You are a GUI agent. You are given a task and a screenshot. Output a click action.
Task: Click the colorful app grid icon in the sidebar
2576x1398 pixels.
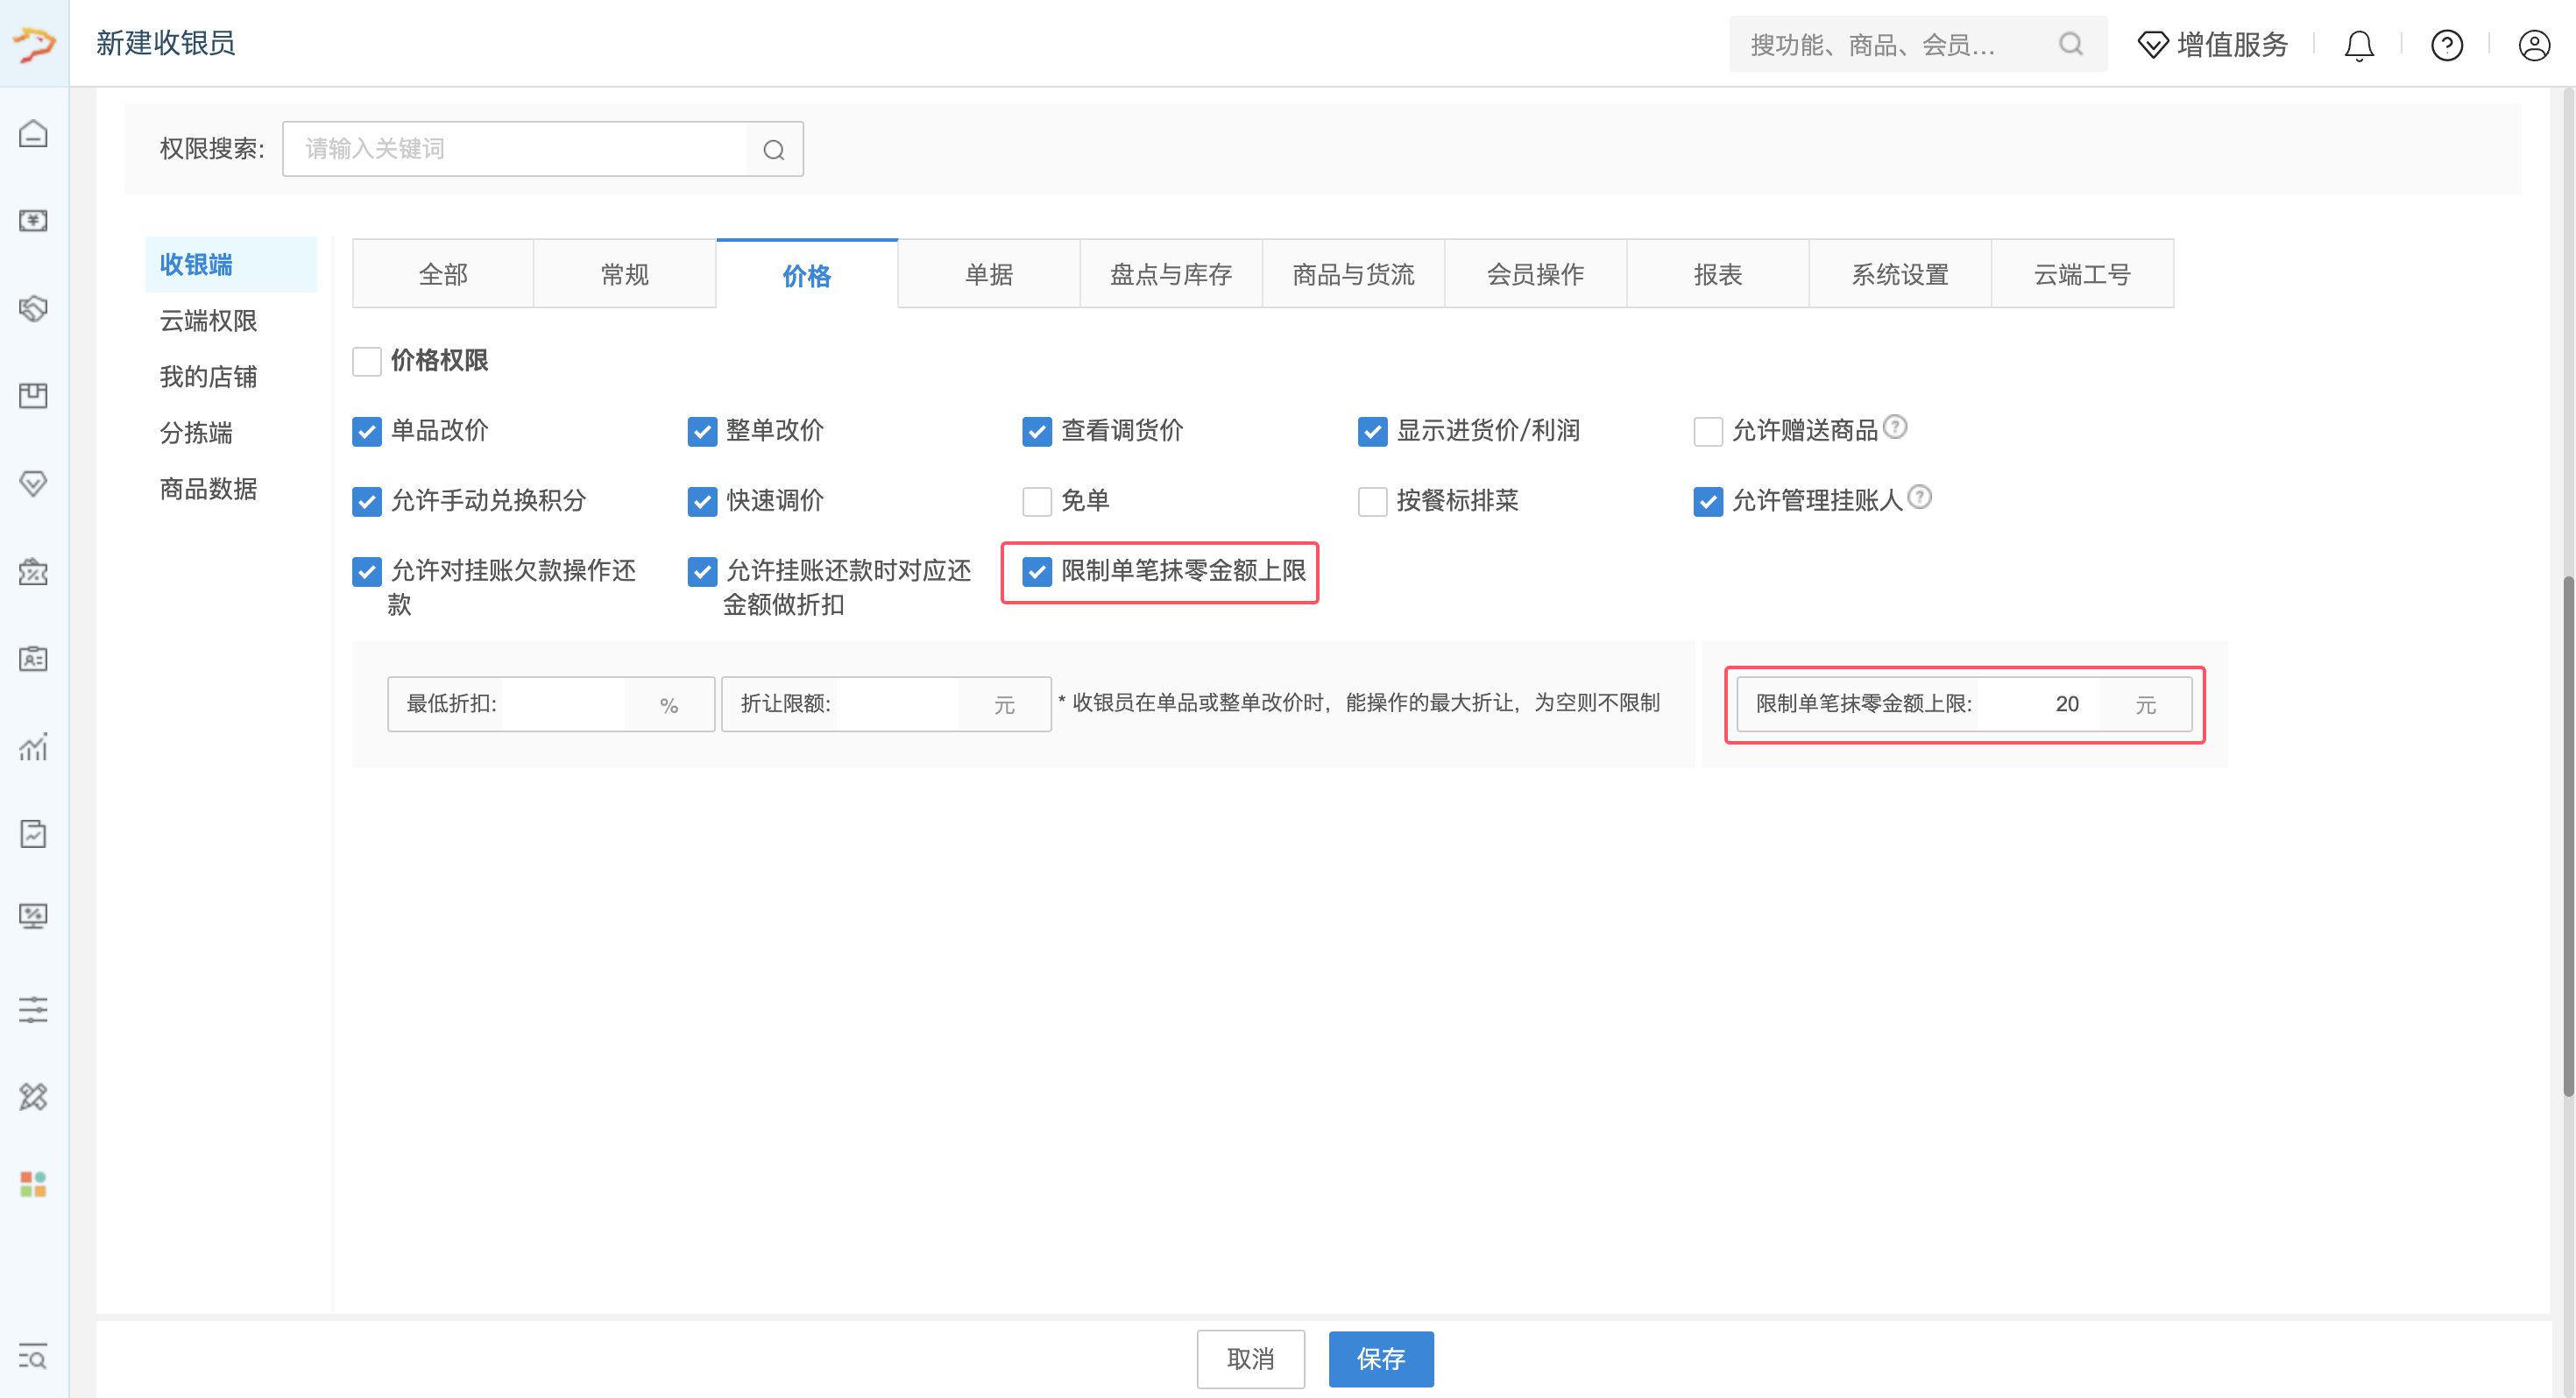coord(33,1184)
